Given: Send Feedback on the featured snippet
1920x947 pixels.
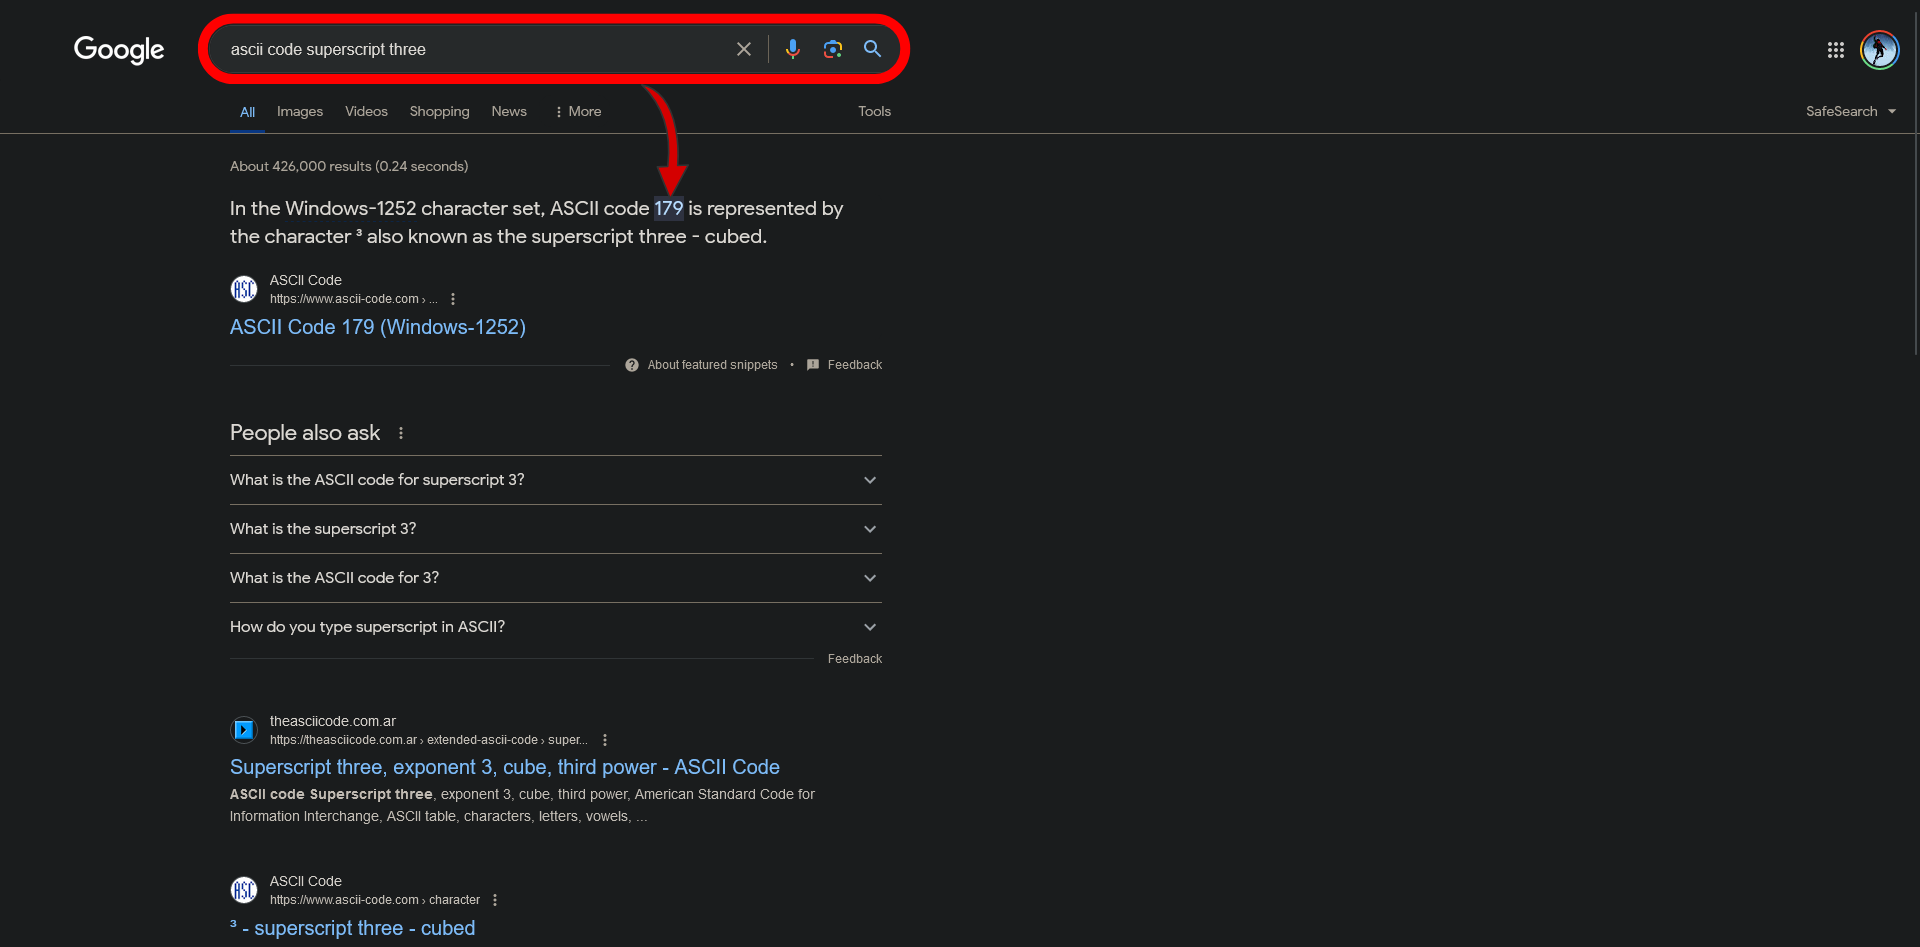Looking at the screenshot, I should (845, 365).
